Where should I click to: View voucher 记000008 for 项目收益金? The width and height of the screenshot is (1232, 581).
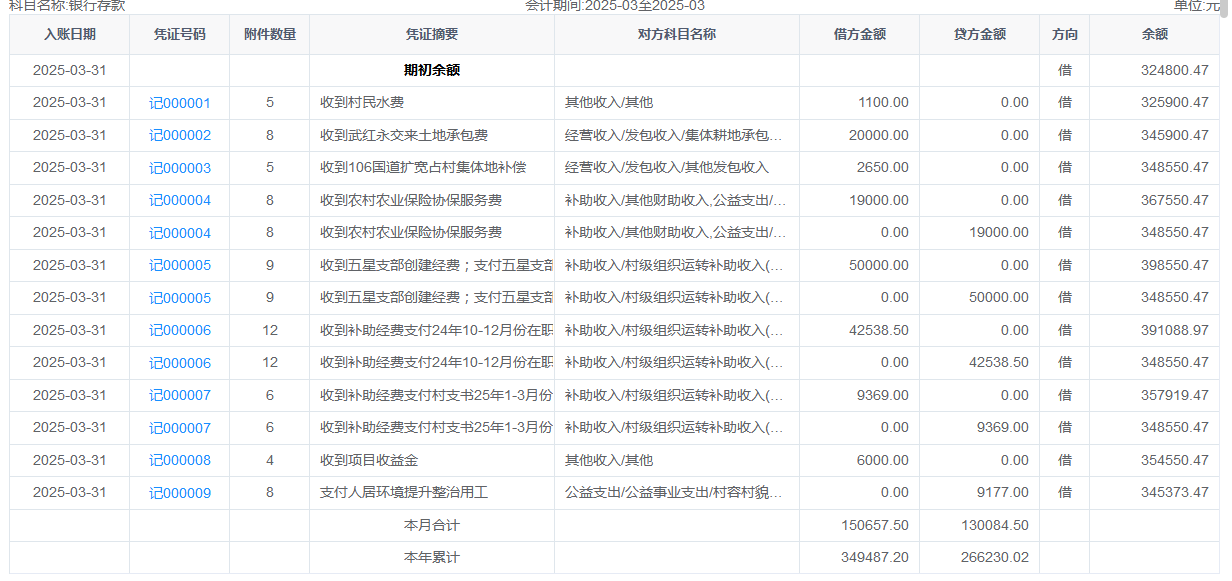click(180, 461)
